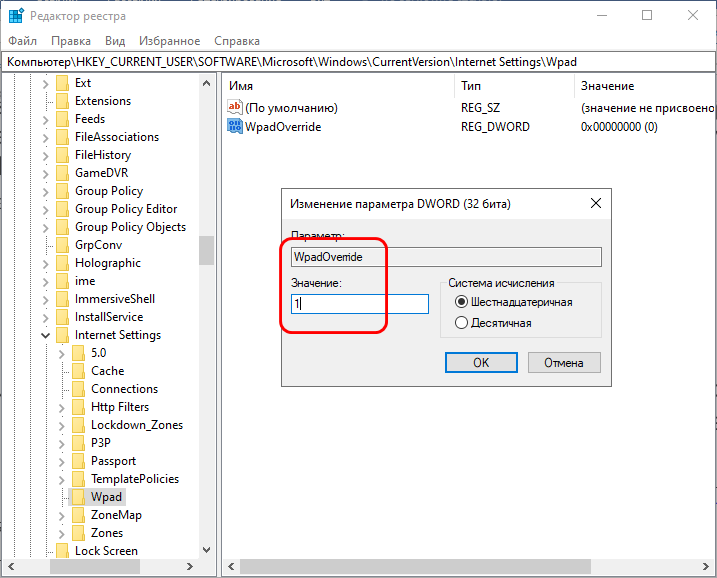Click the Extensions folder icon
This screenshot has height=578, width=717.
pos(62,101)
